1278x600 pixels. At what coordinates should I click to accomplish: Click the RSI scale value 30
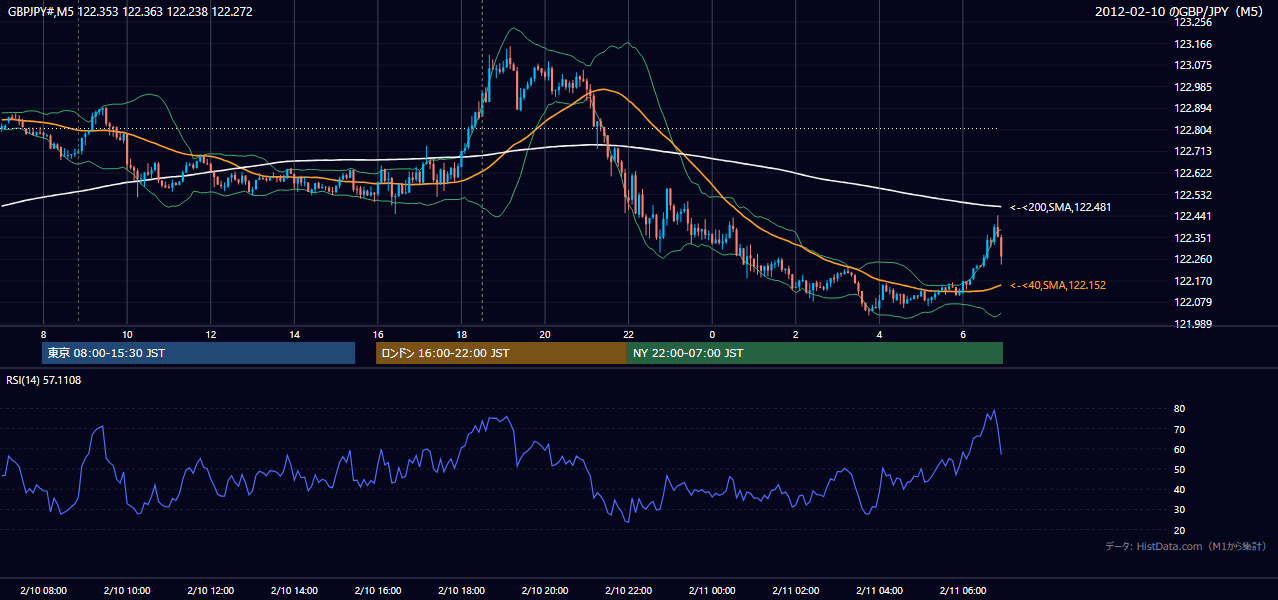(x=1180, y=509)
